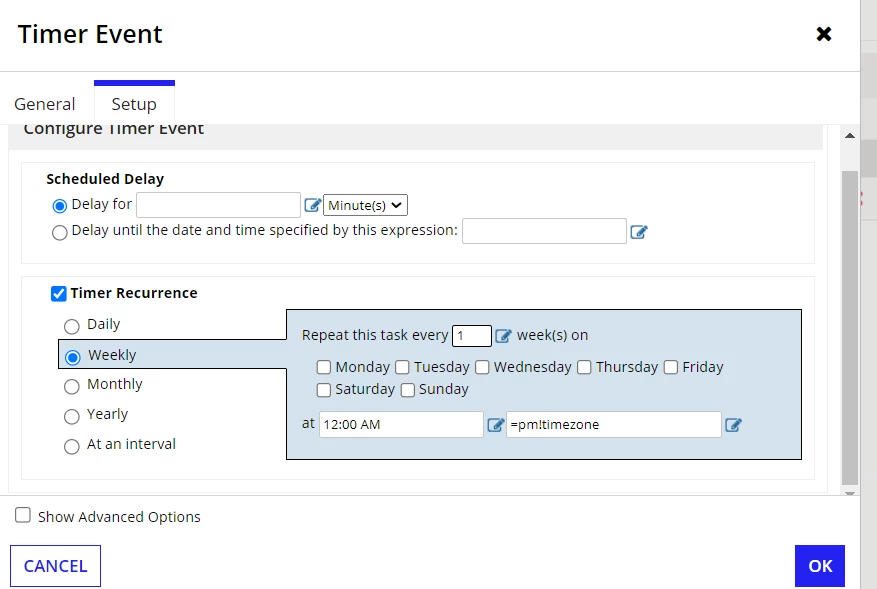This screenshot has width=877, height=589.
Task: Enable Show Advanced Options
Action: (23, 515)
